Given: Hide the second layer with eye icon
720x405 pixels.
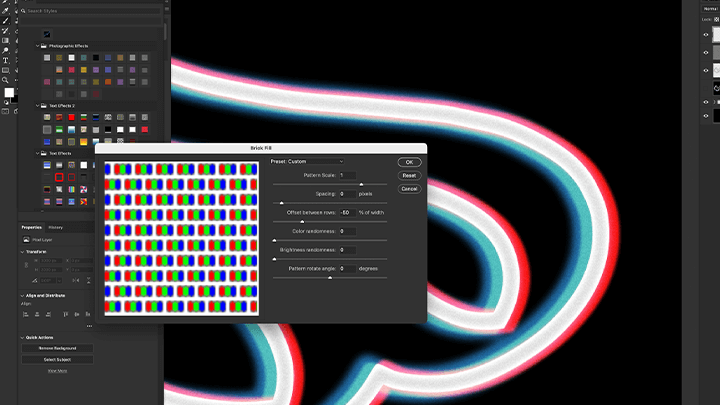Looking at the screenshot, I should coord(706,52).
